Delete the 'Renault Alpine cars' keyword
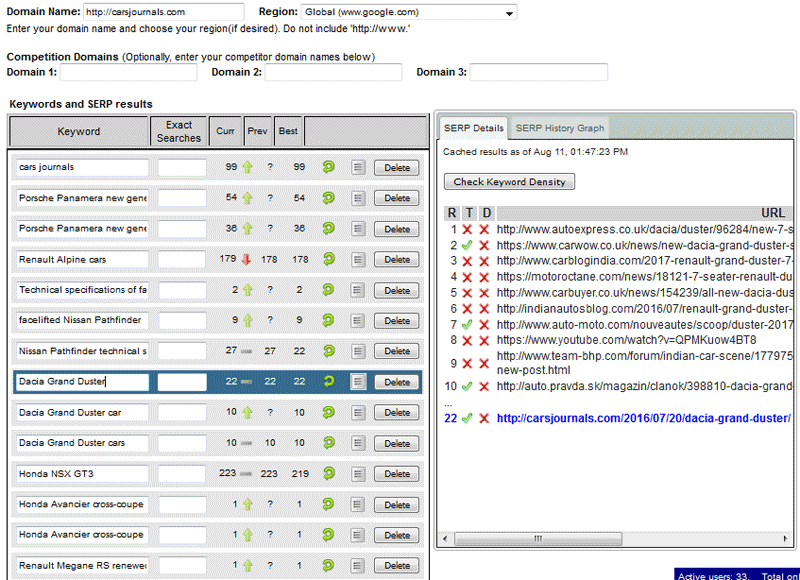 tap(397, 260)
